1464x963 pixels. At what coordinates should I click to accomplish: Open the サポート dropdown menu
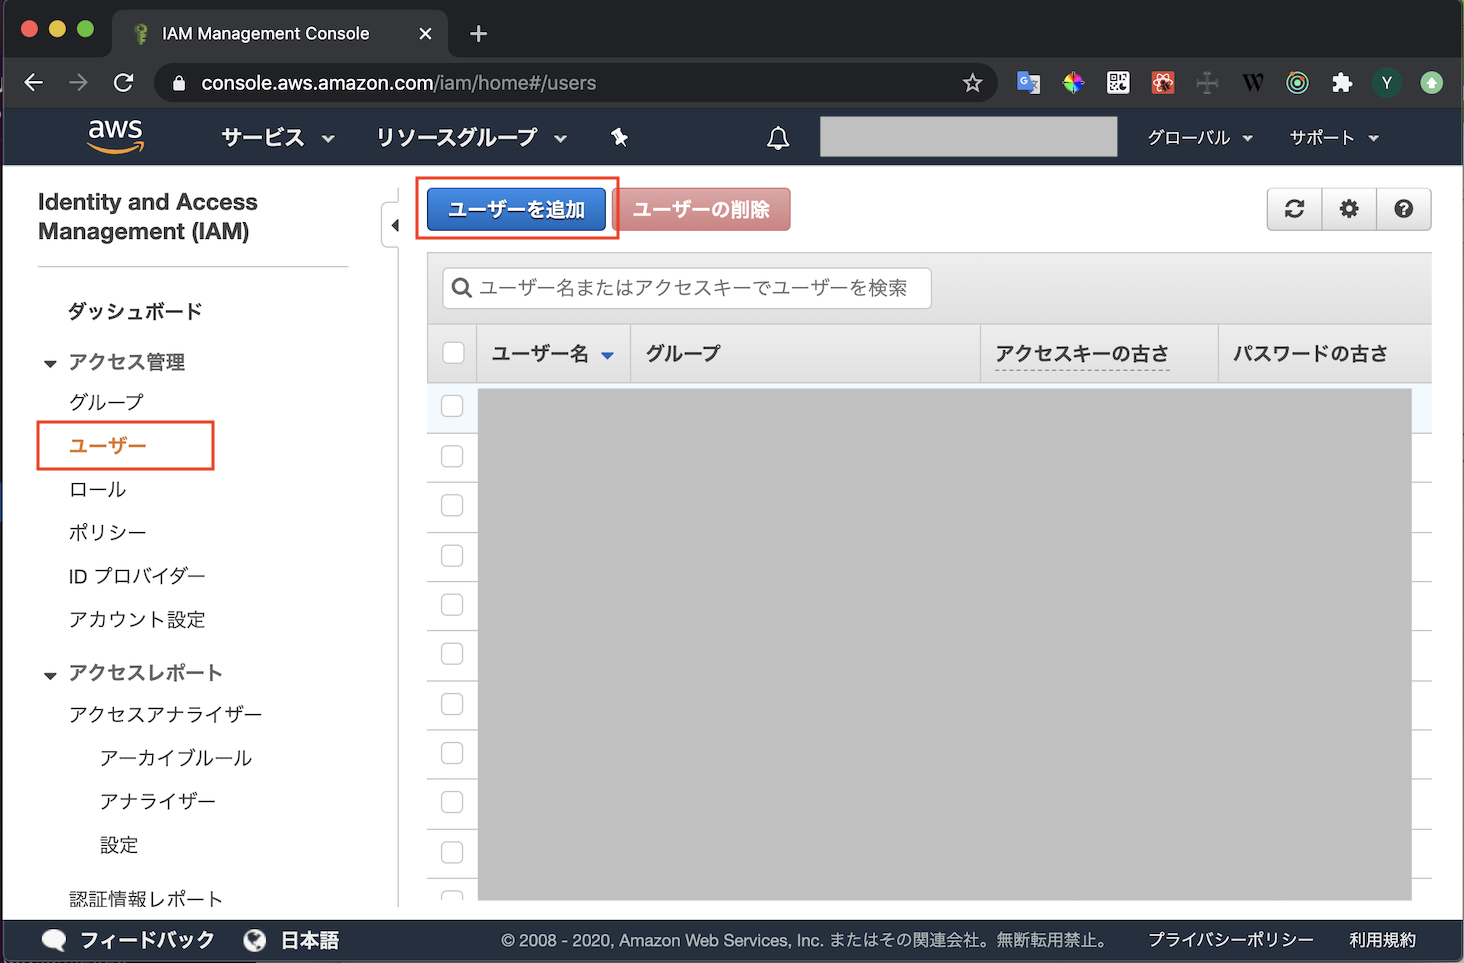pos(1334,138)
